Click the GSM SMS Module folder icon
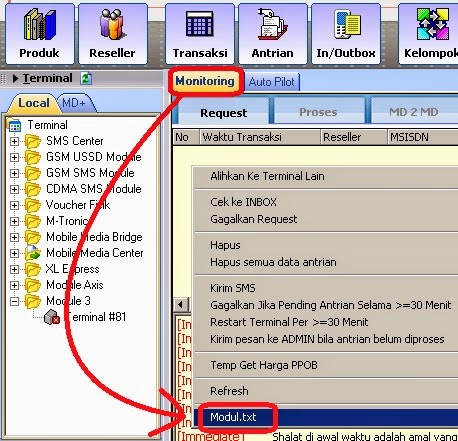The height and width of the screenshot is (441, 458). coord(33,173)
